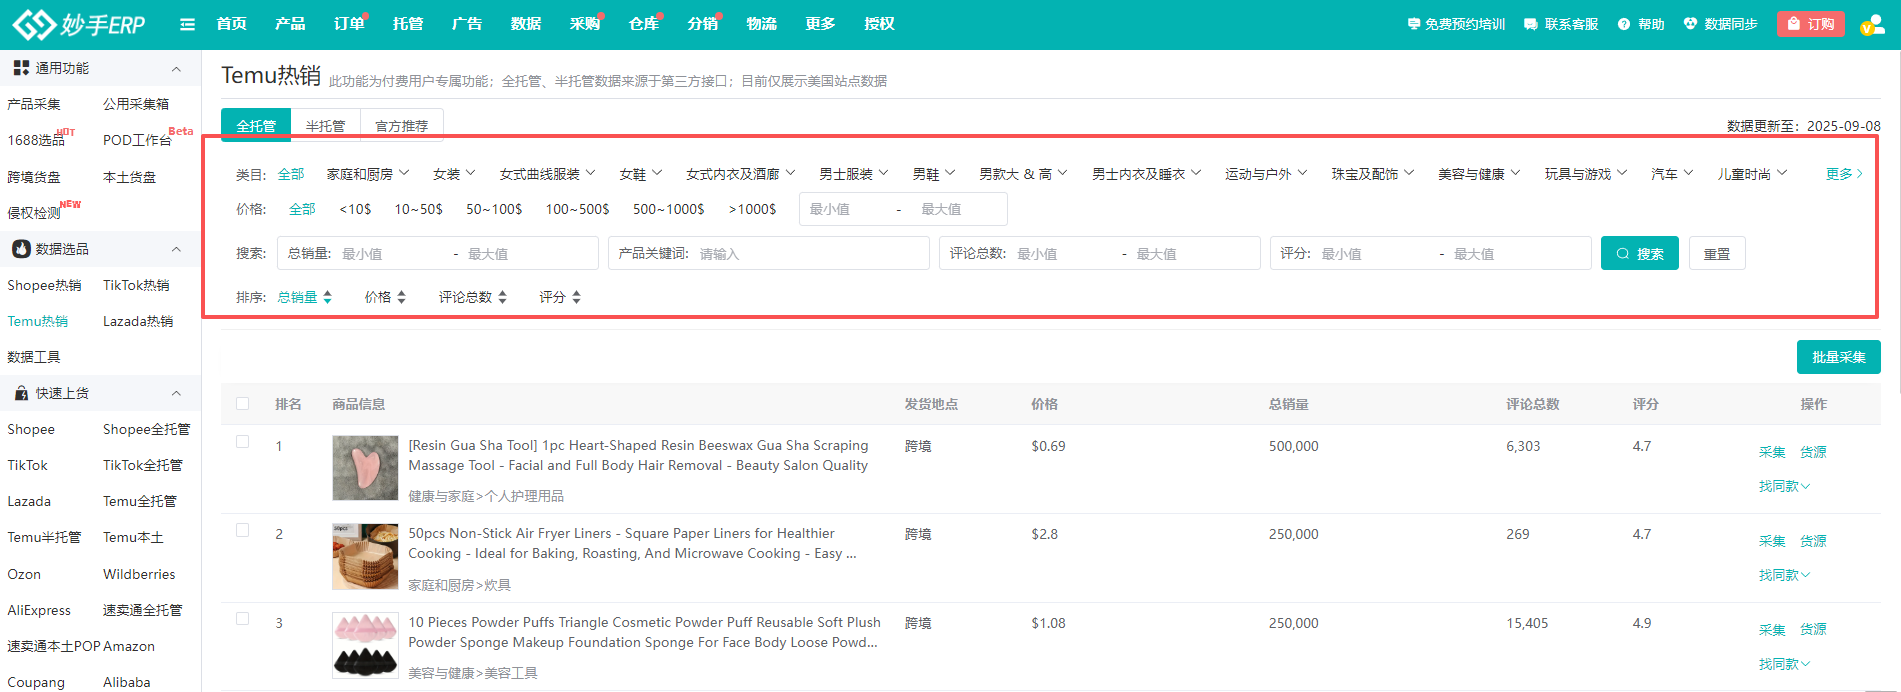The height and width of the screenshot is (692, 1901).
Task: Collapse the 快速上货 sidebar section
Action: click(176, 393)
